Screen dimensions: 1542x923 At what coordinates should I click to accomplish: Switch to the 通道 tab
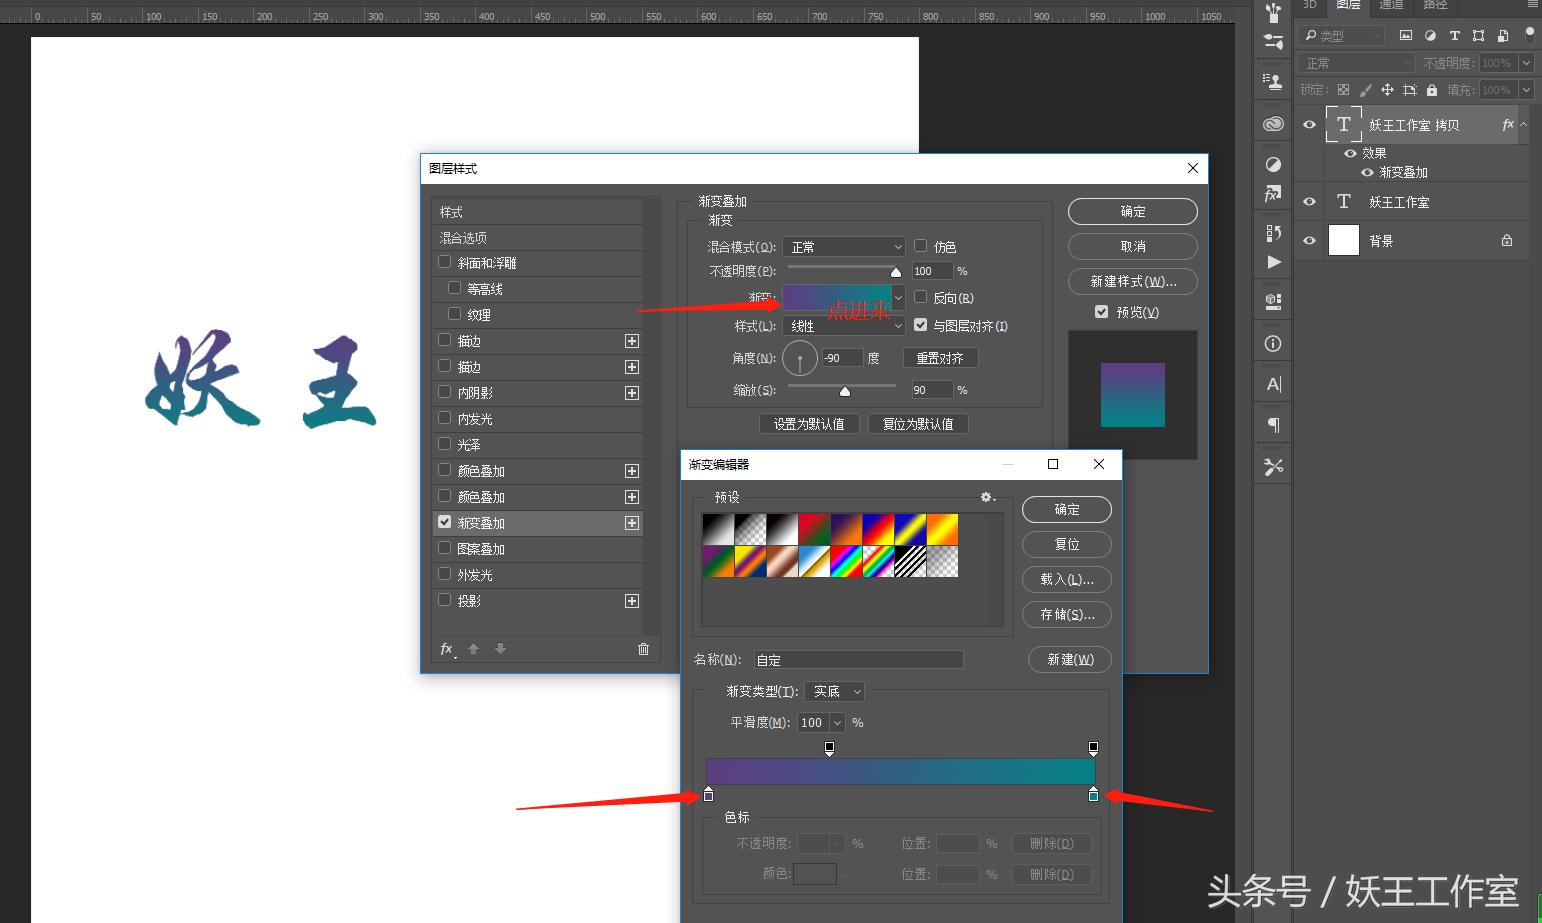[1389, 6]
